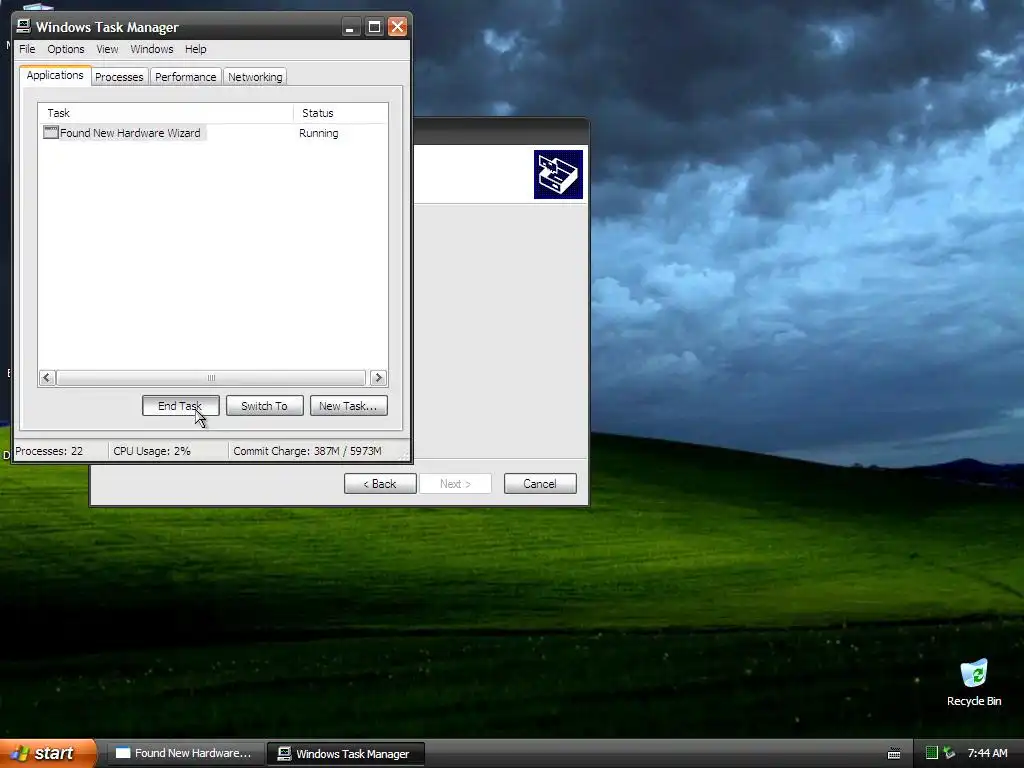Click the hardware wizard banner icon
The height and width of the screenshot is (768, 1024).
(558, 174)
